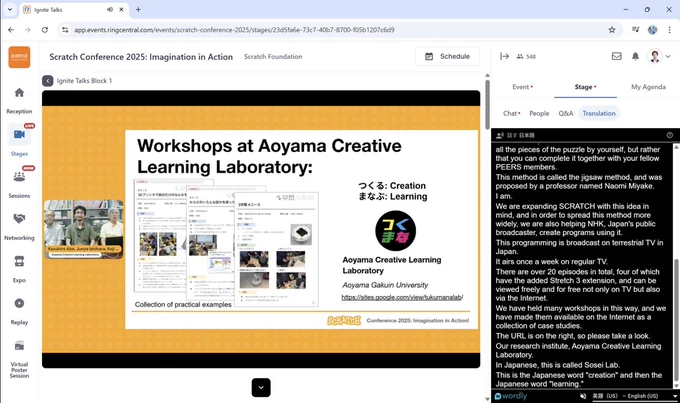The height and width of the screenshot is (403, 680).
Task: Click the Collection of practical examples thumbnails
Action: click(226, 242)
